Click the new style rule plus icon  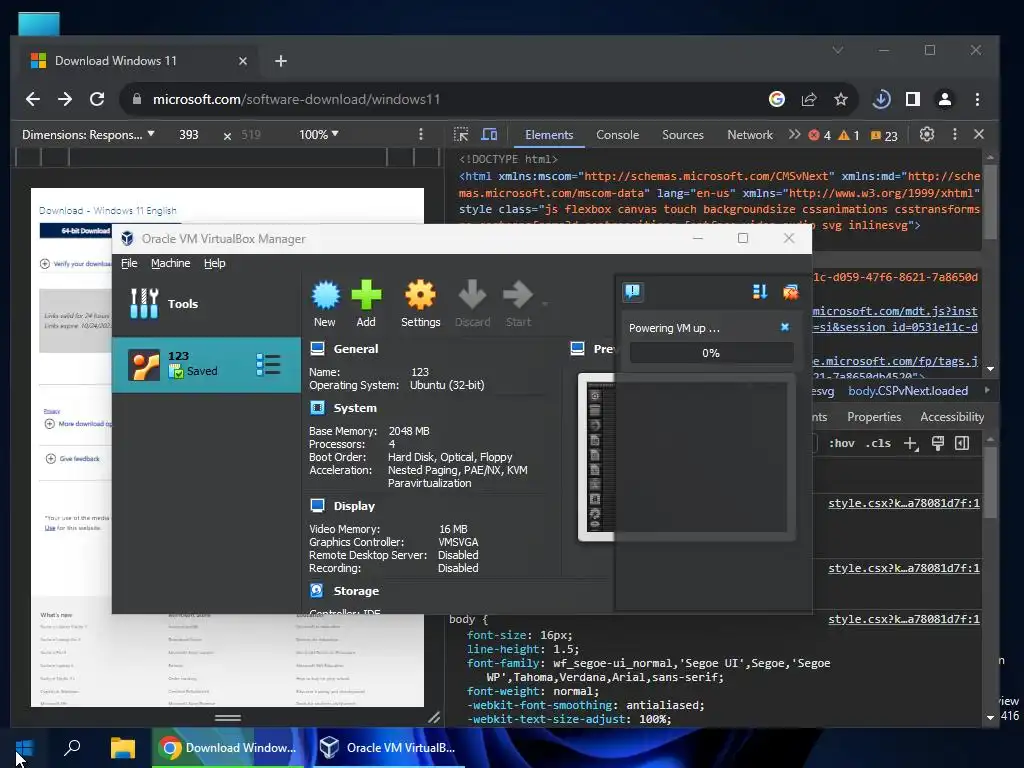point(910,443)
